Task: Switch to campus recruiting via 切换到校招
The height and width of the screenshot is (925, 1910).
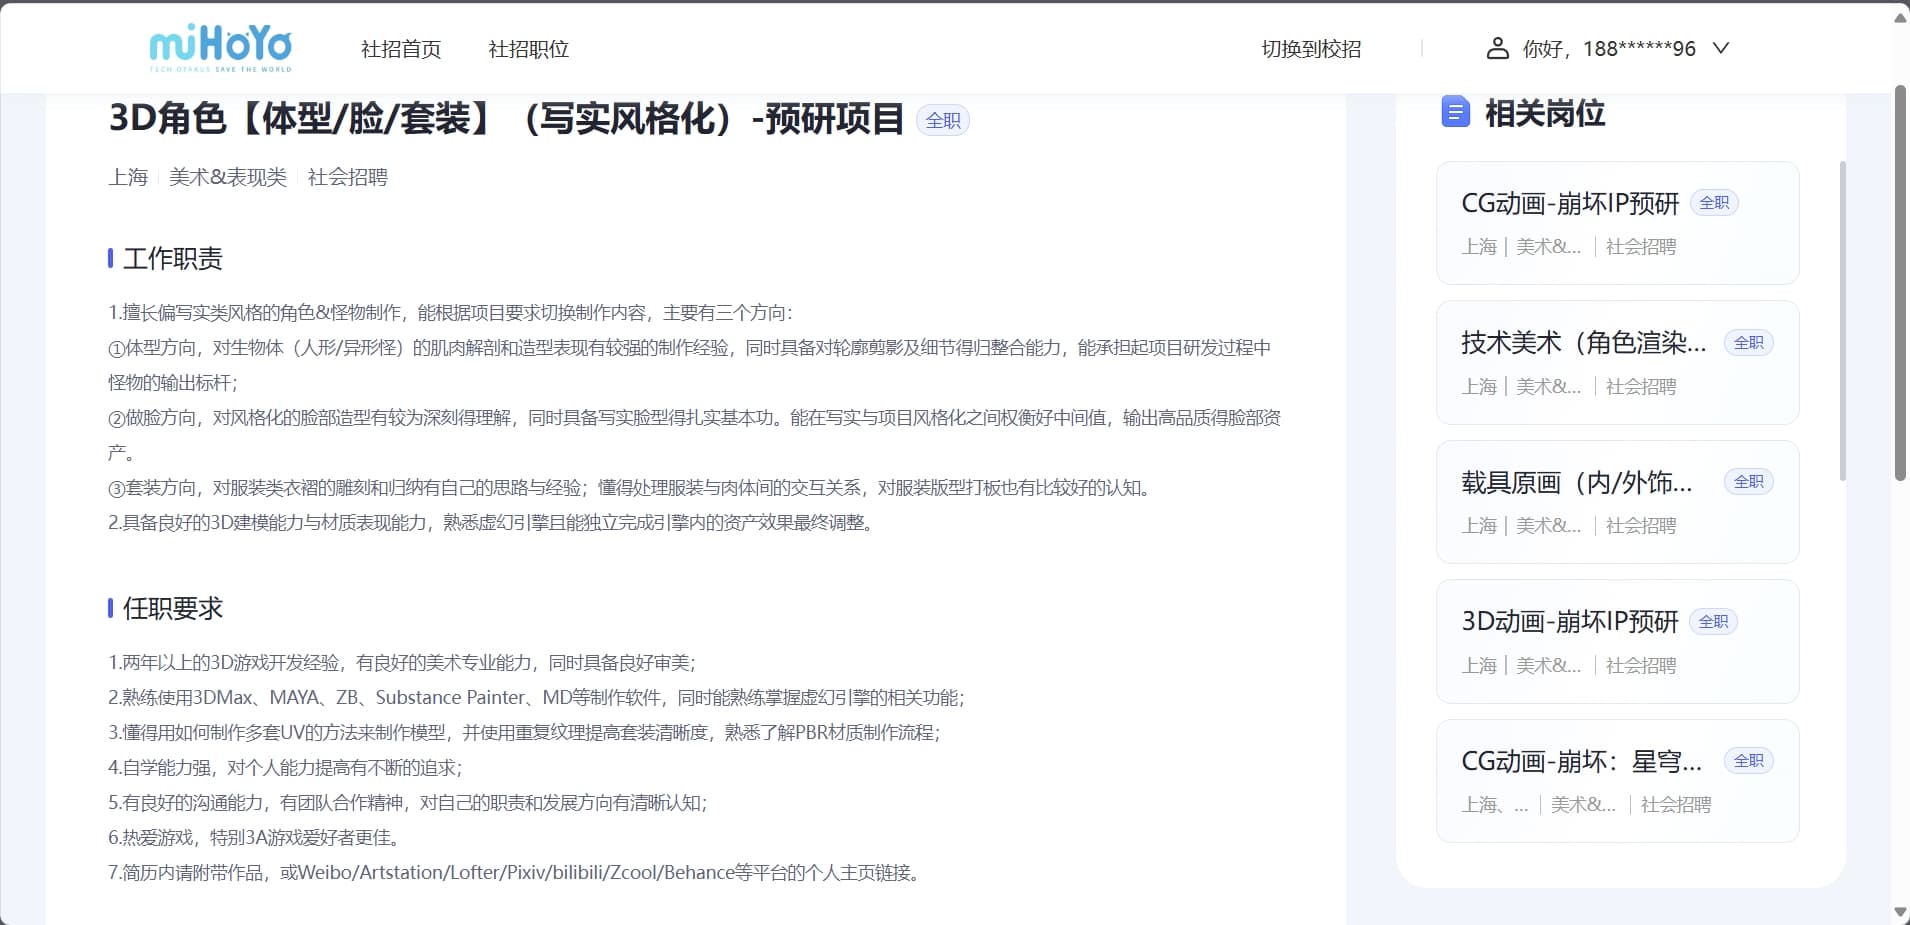Action: click(1311, 49)
